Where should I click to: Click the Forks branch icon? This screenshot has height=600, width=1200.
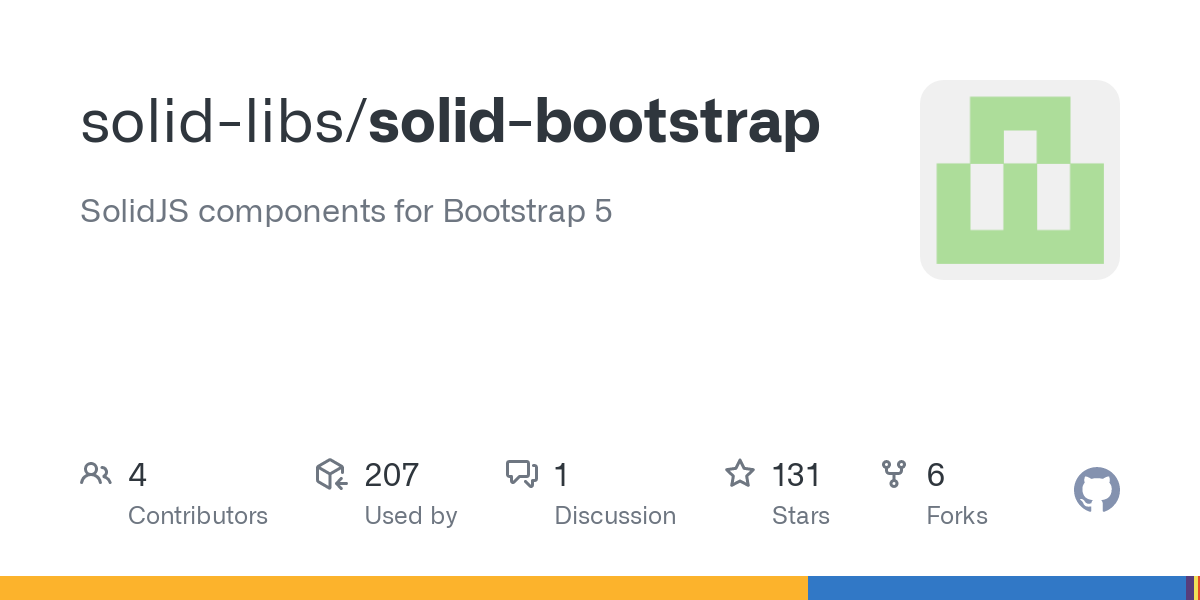(x=893, y=474)
